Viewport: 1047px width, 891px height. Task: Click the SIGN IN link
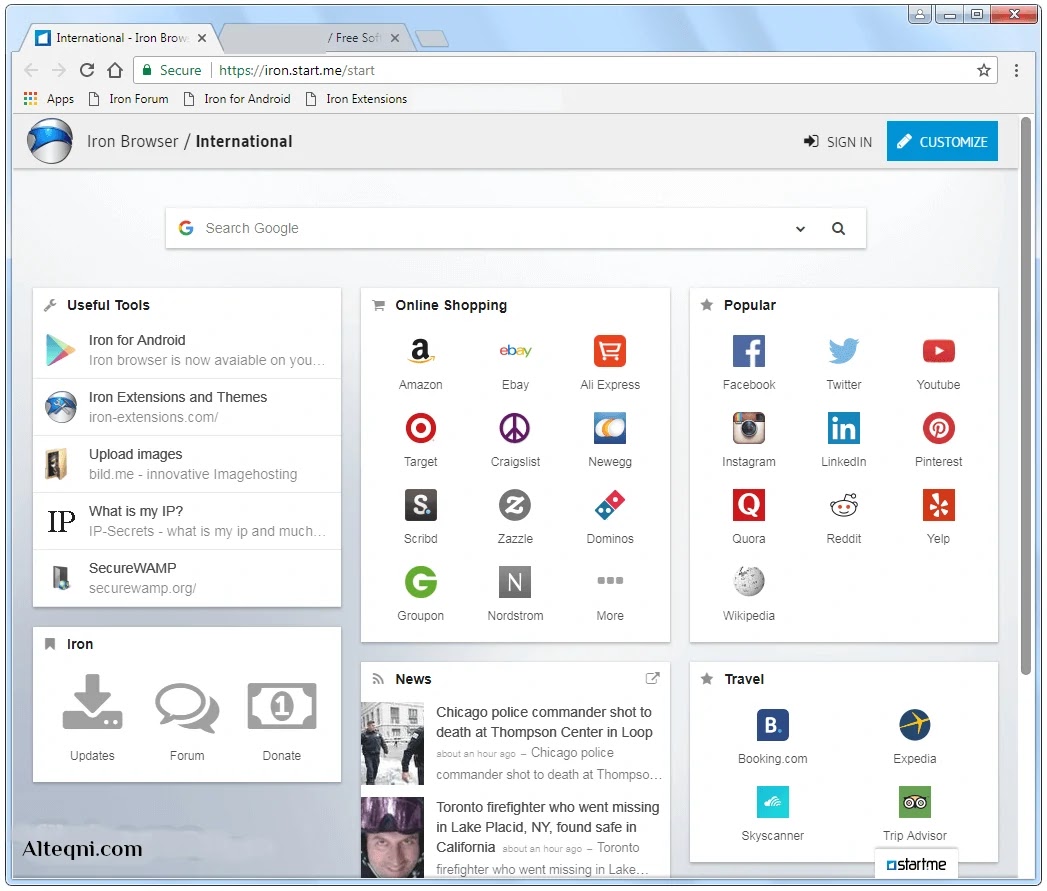[838, 142]
